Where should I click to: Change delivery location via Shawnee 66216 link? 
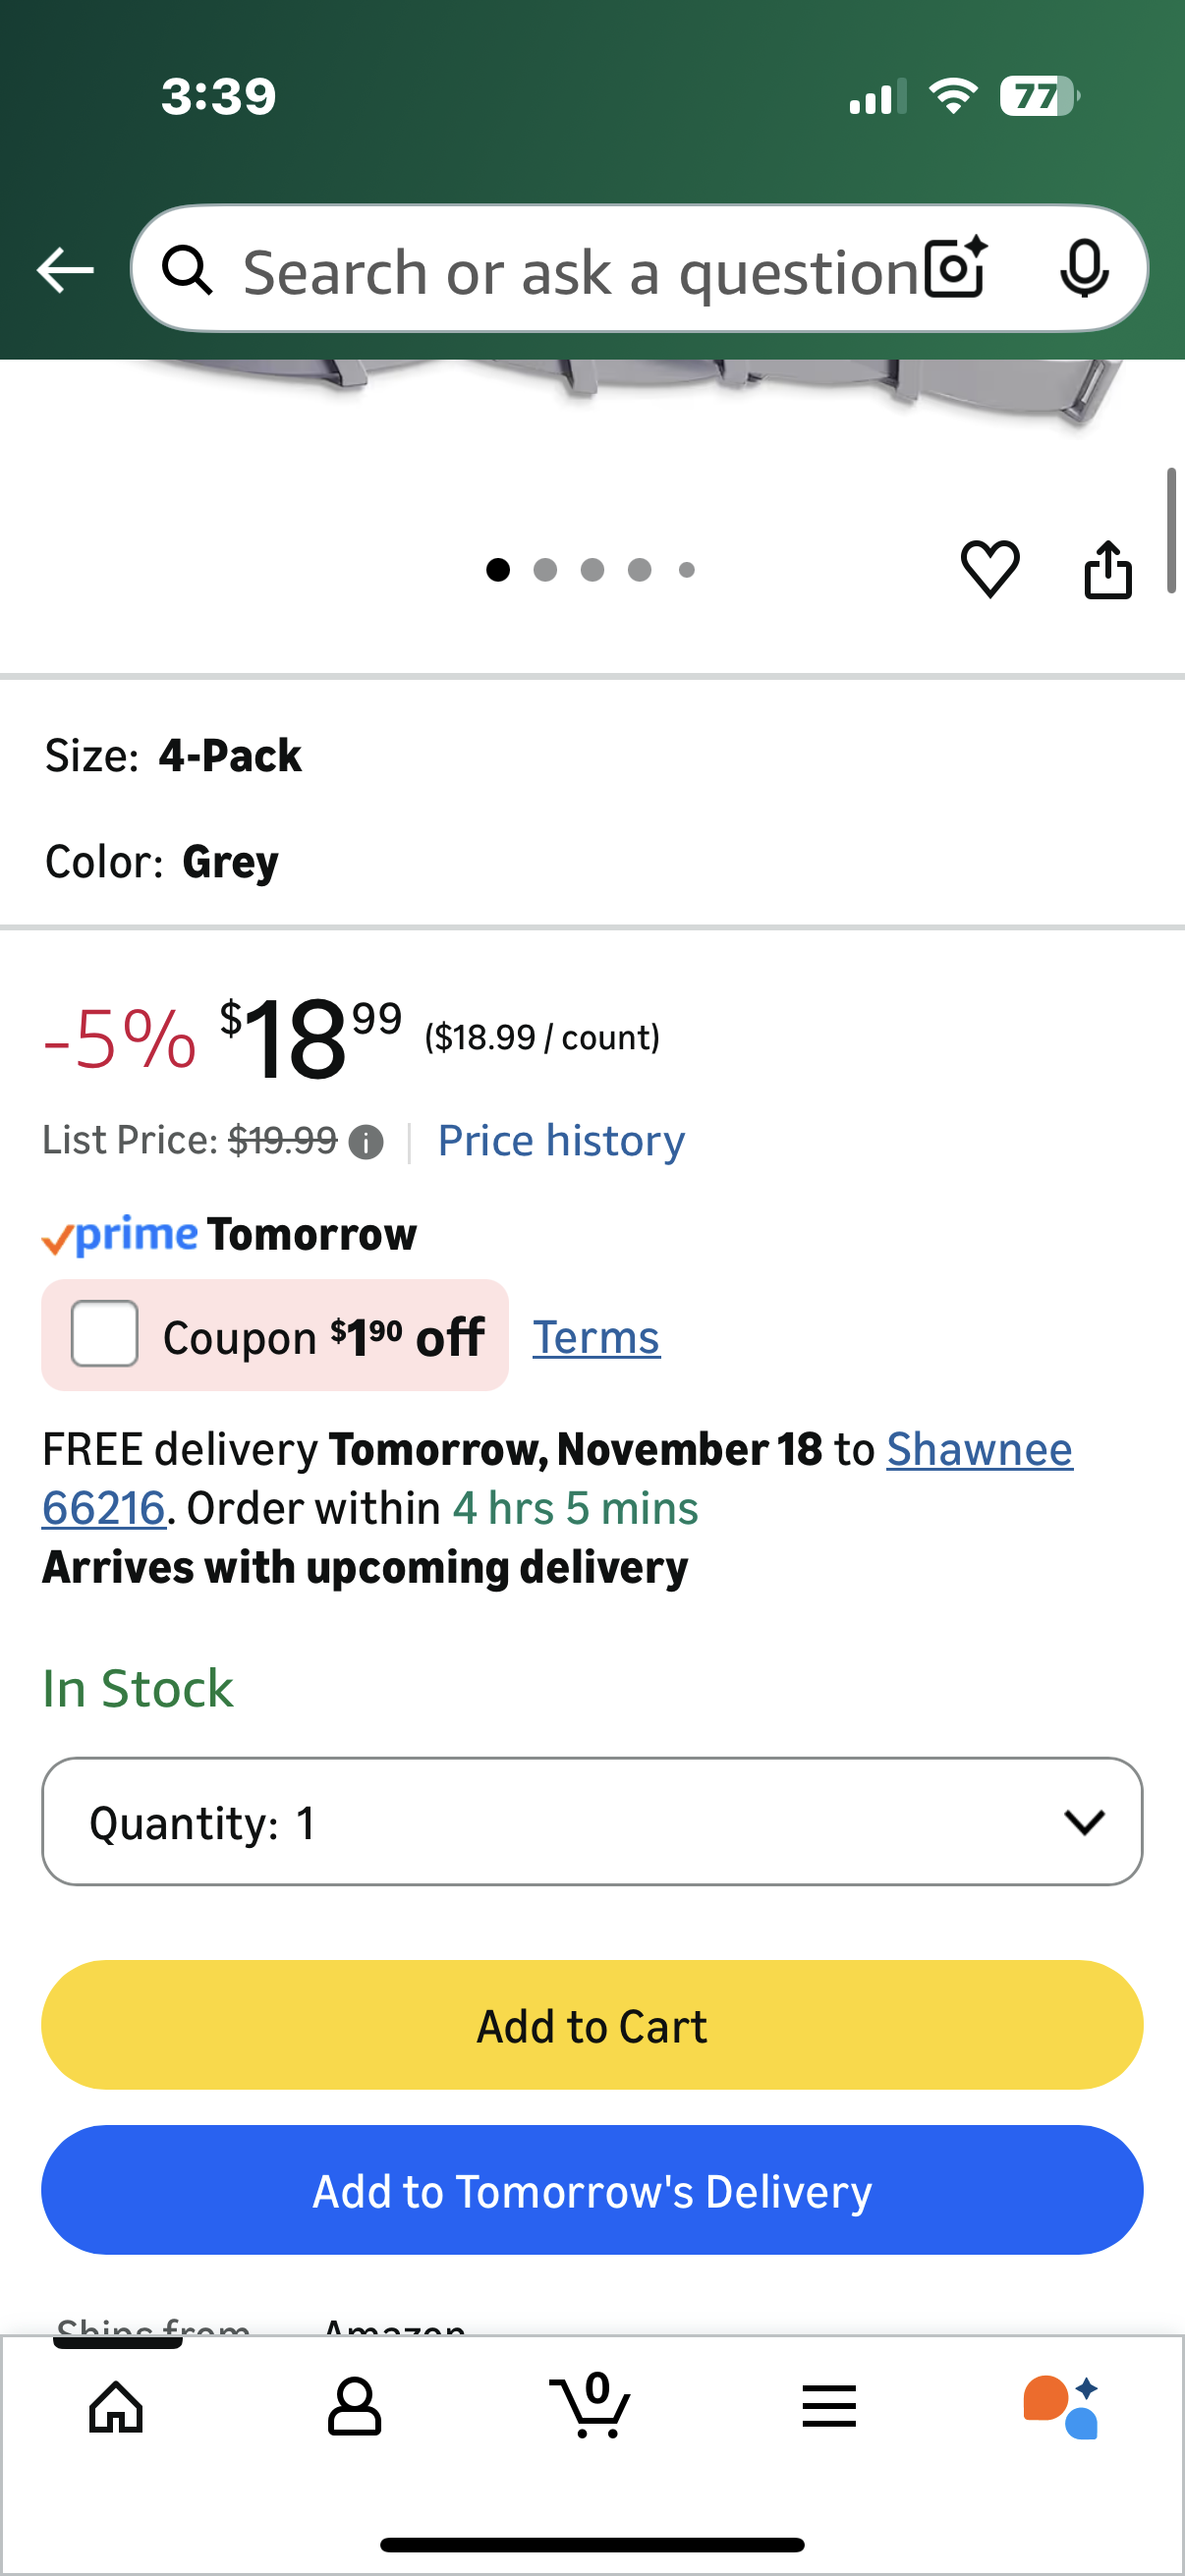(978, 1448)
